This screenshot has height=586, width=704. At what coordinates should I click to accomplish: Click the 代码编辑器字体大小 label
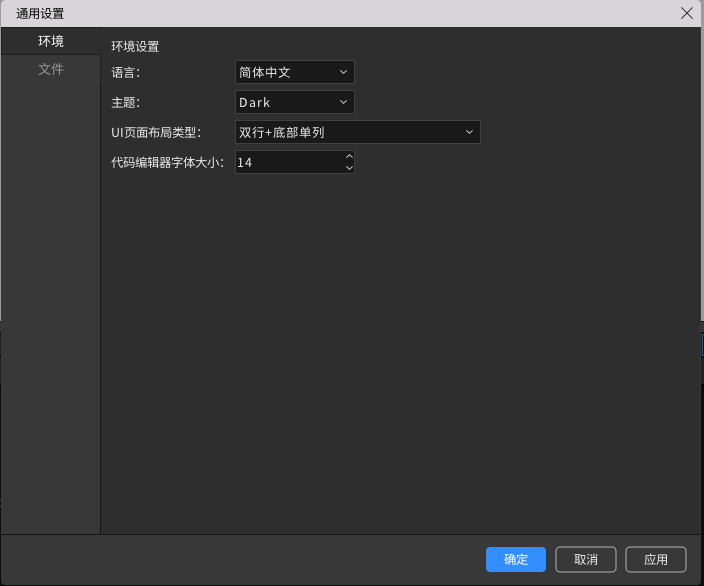167,163
